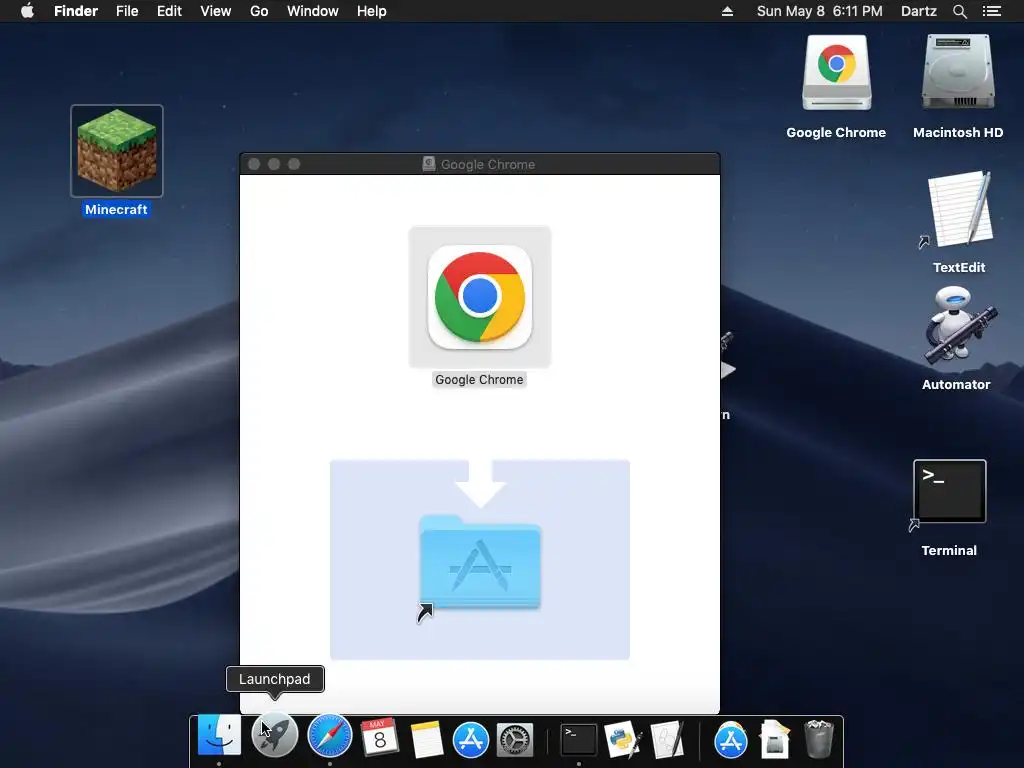The width and height of the screenshot is (1024, 768).
Task: Click the "Minecraft" label on the desktop
Action: point(116,210)
